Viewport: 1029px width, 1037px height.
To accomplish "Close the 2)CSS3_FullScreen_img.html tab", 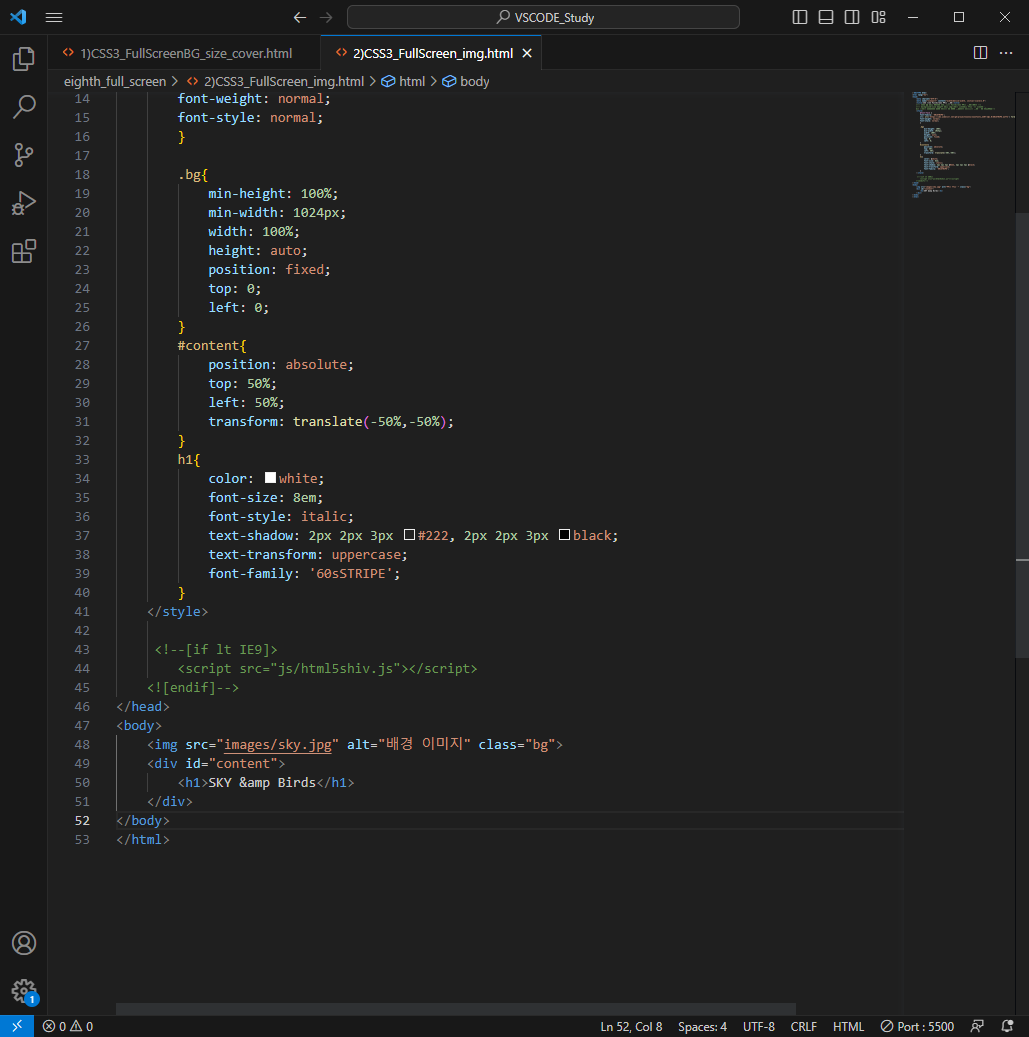I will pos(527,53).
